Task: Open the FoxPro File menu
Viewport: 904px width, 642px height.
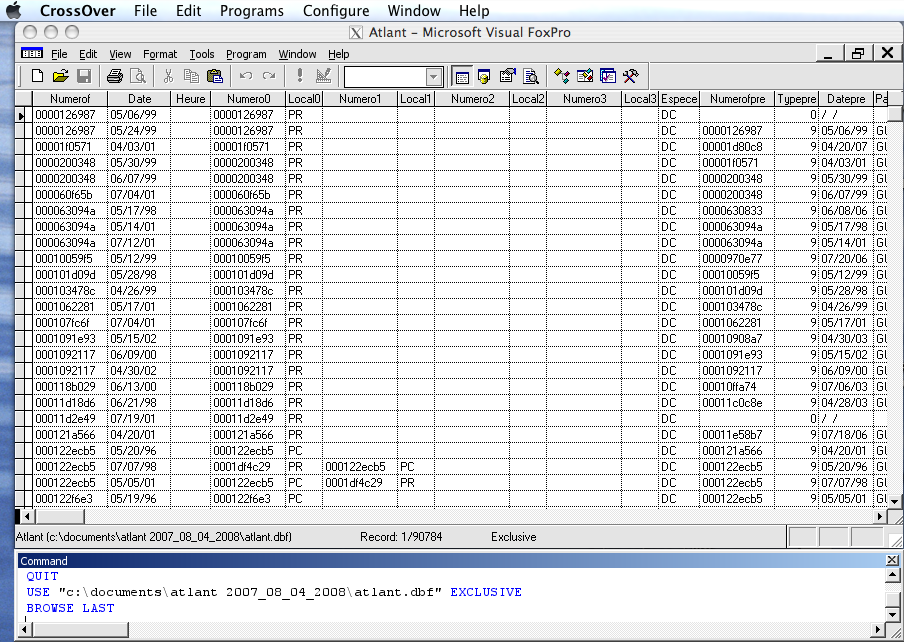Action: 59,54
